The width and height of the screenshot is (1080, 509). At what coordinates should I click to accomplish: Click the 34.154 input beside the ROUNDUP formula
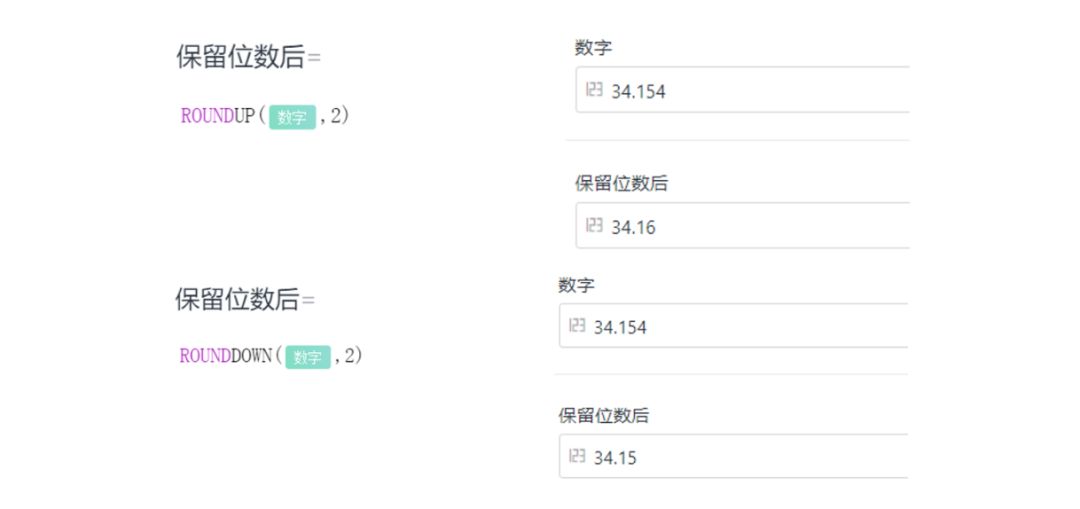[742, 90]
